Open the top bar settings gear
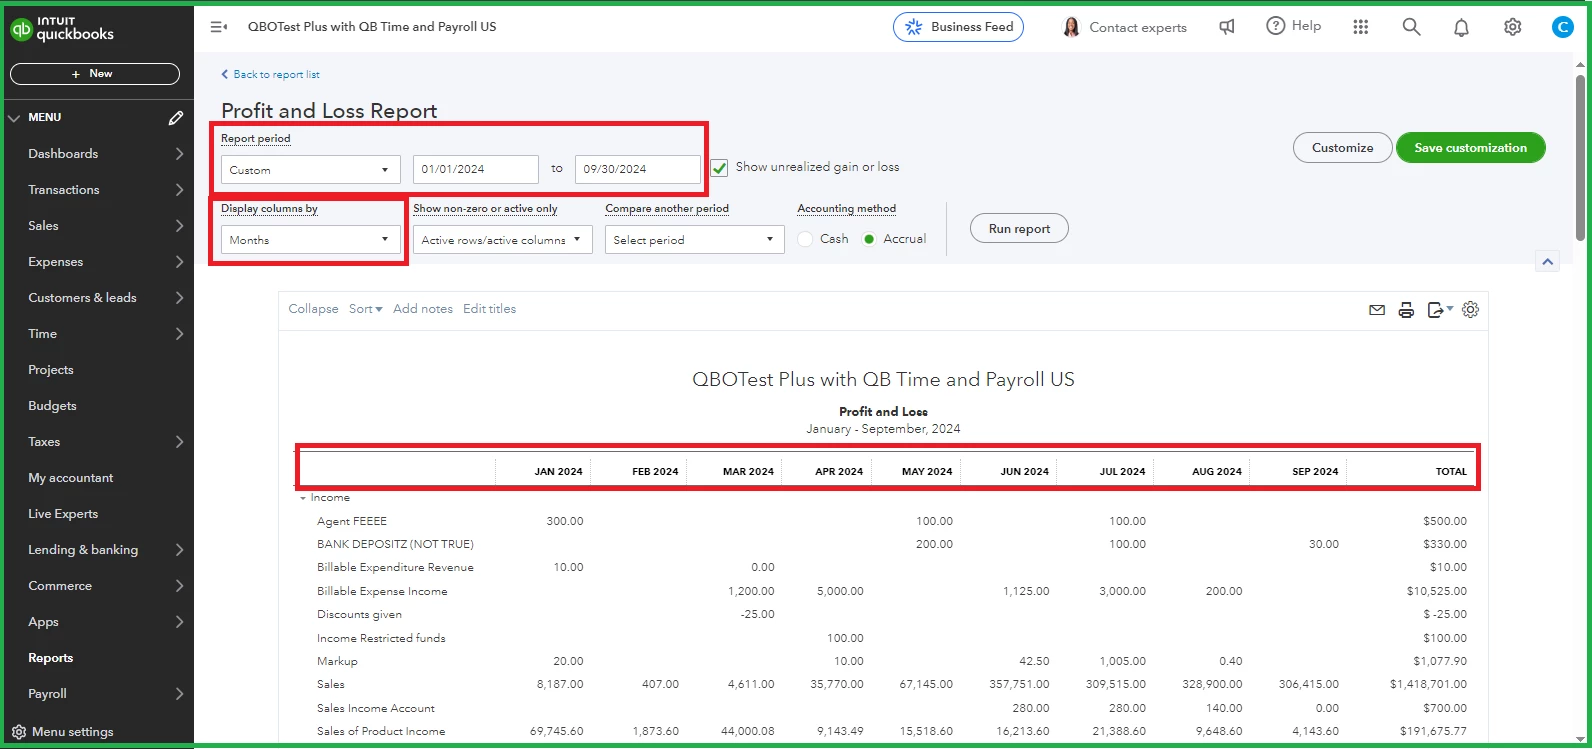Viewport: 1592px width, 749px height. click(1512, 27)
